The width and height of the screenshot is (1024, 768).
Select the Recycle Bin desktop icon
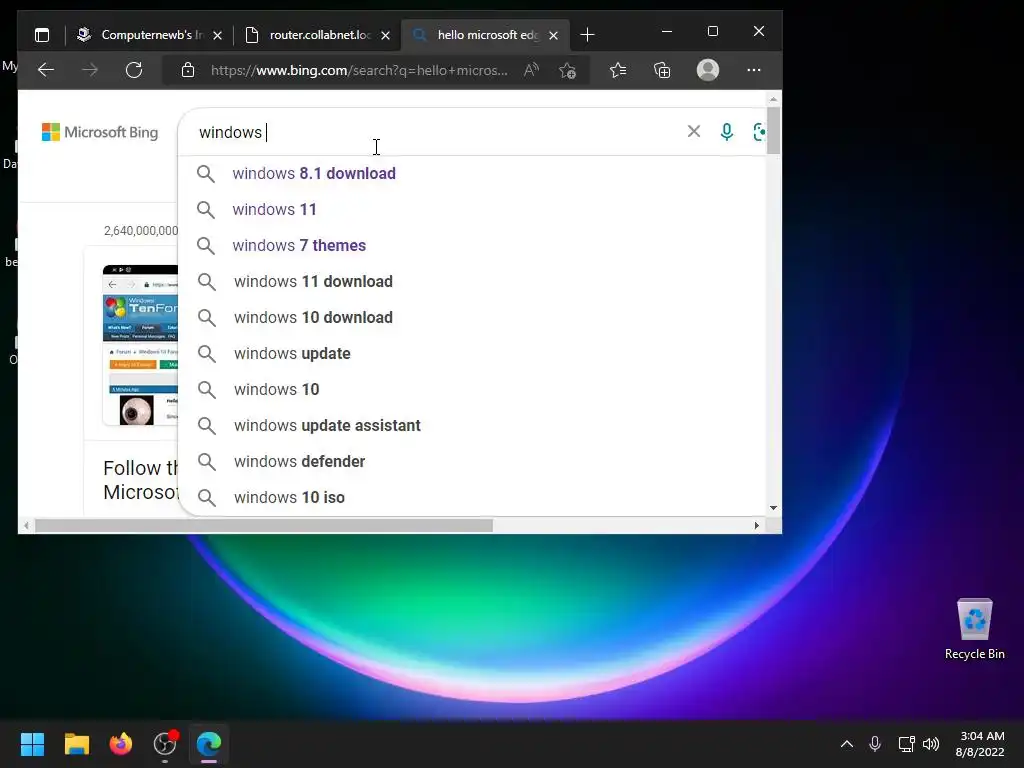[x=974, y=630]
